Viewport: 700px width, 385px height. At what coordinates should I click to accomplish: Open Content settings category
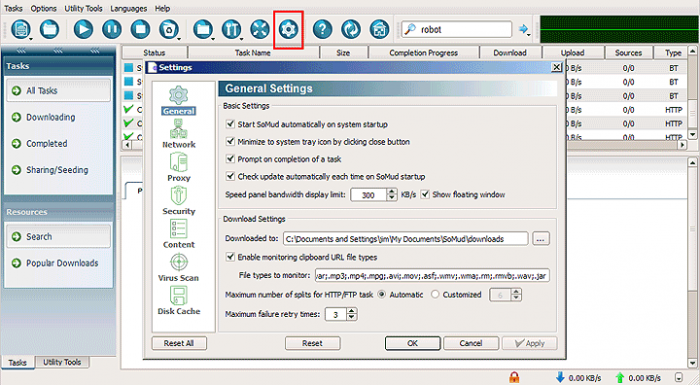[x=179, y=234]
